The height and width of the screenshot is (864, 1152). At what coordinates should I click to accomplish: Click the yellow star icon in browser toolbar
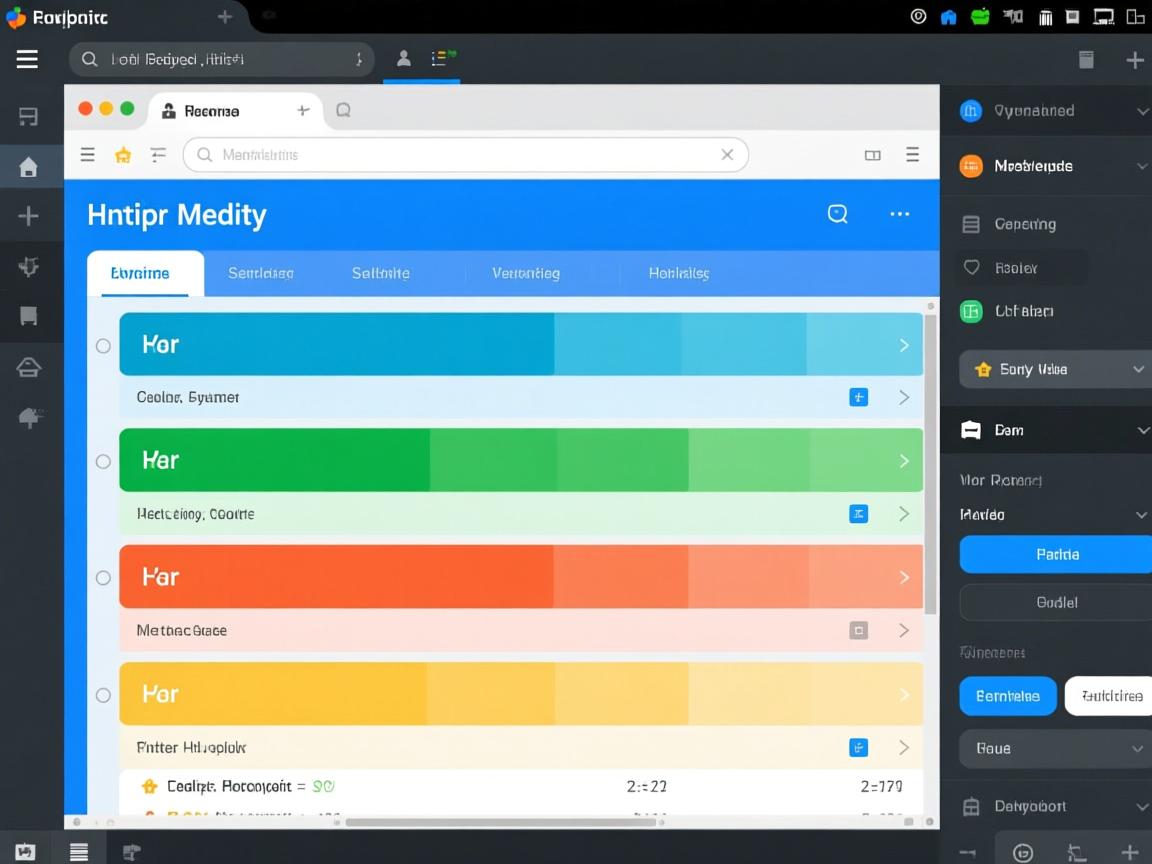click(x=123, y=155)
